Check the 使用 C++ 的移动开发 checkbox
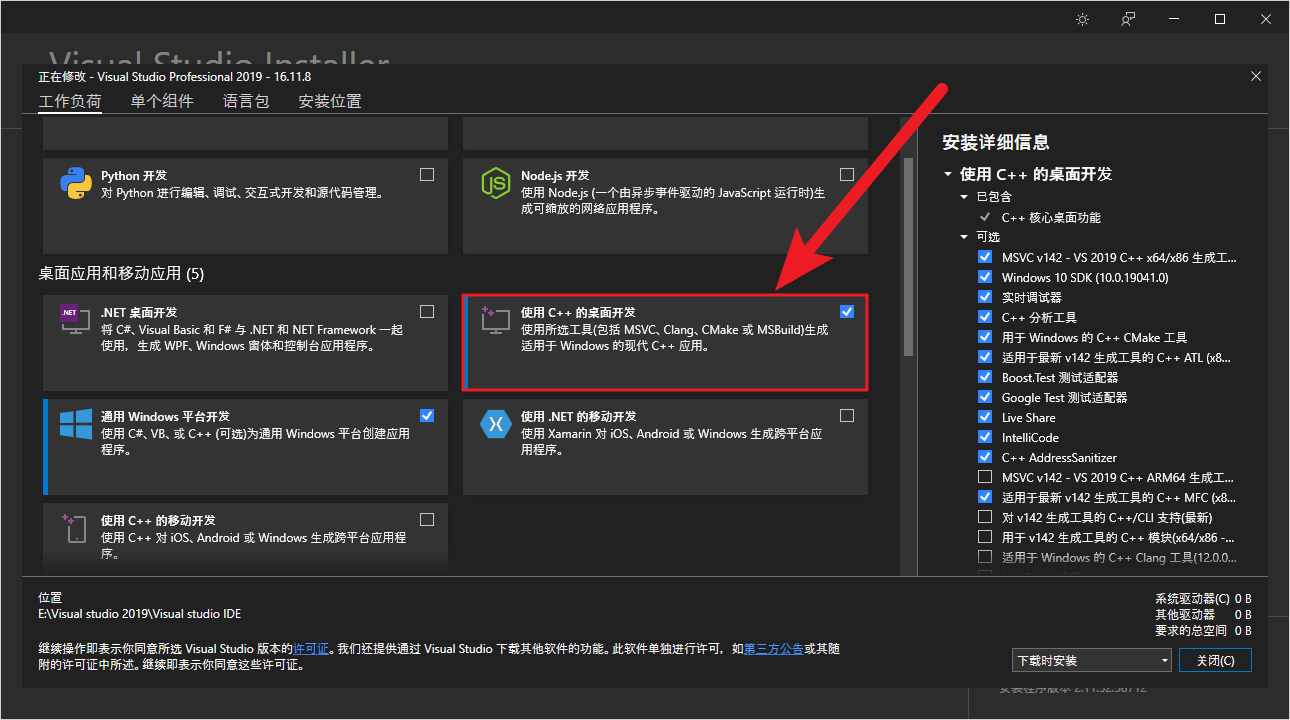 pyautogui.click(x=427, y=519)
